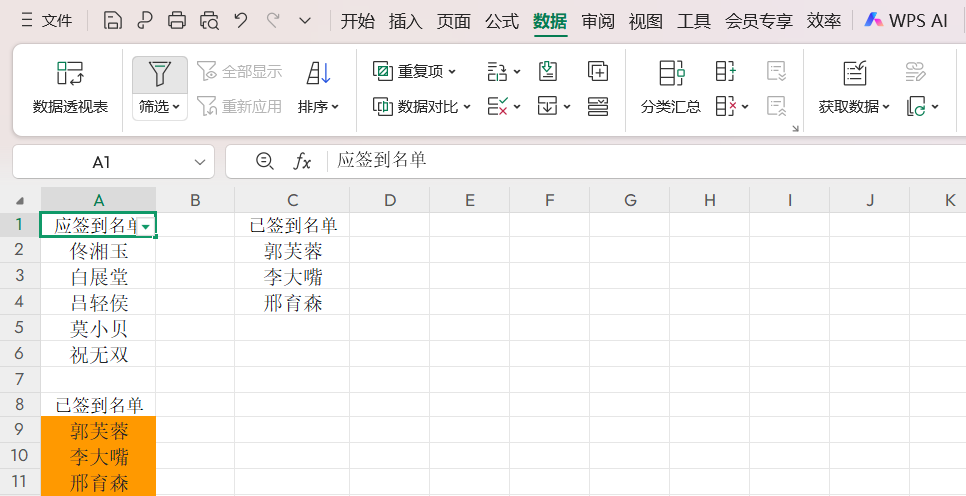Select orange-filled cell containing 郭芙蓉

pyautogui.click(x=99, y=431)
